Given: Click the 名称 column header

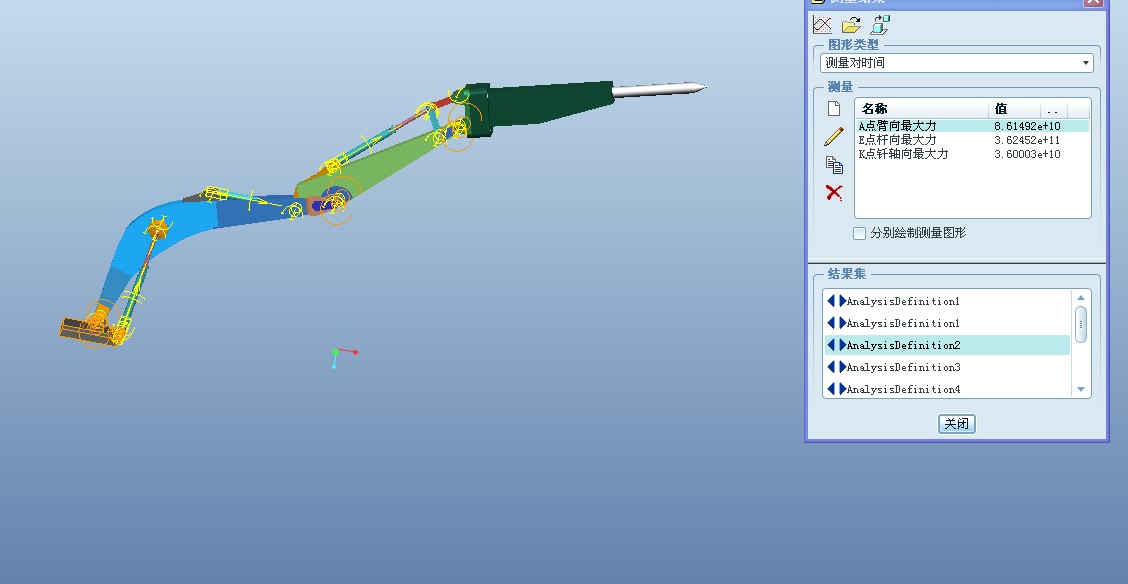Looking at the screenshot, I should (922, 109).
